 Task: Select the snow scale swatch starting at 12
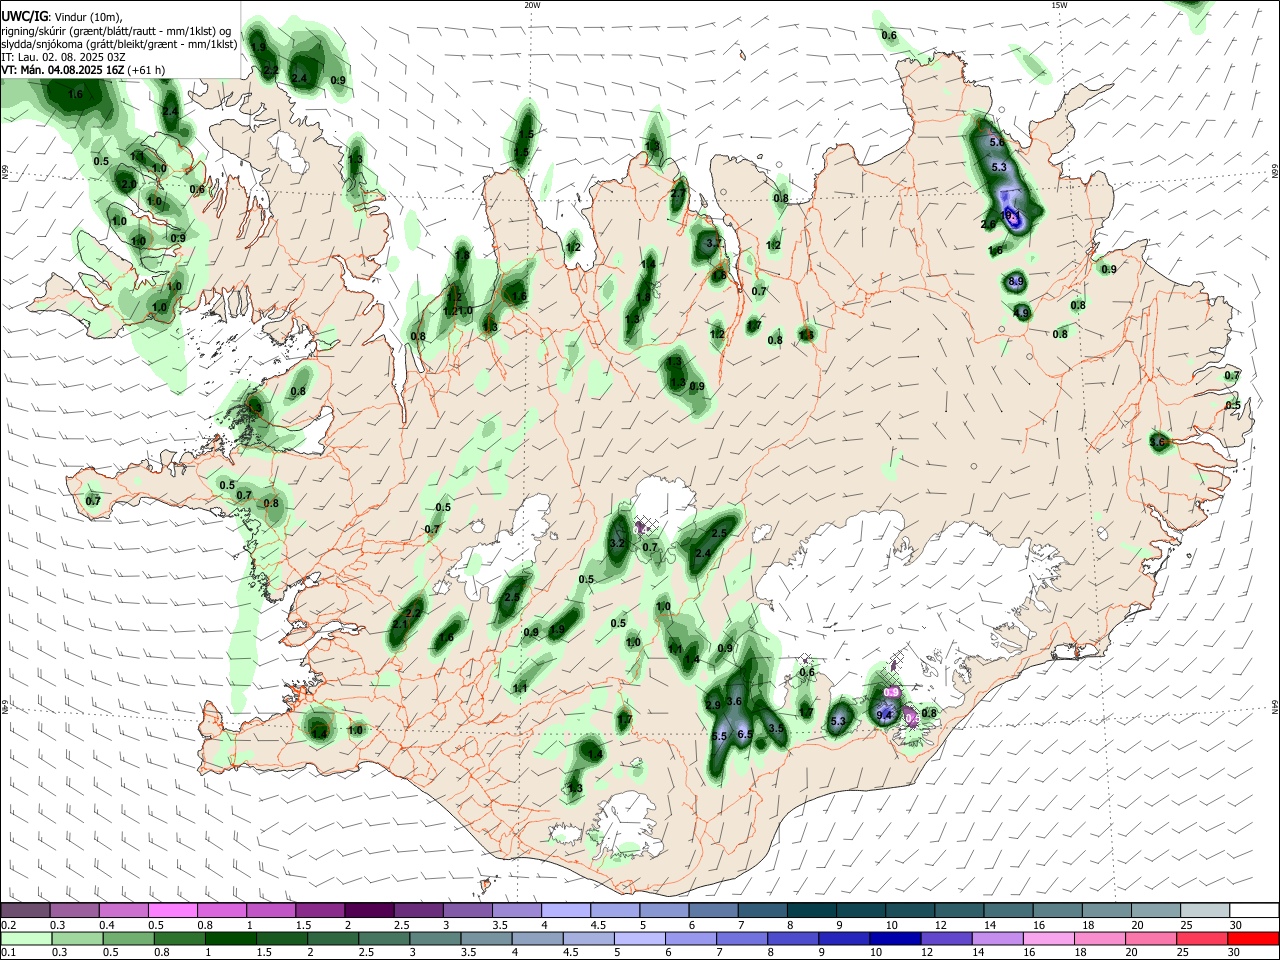click(958, 910)
